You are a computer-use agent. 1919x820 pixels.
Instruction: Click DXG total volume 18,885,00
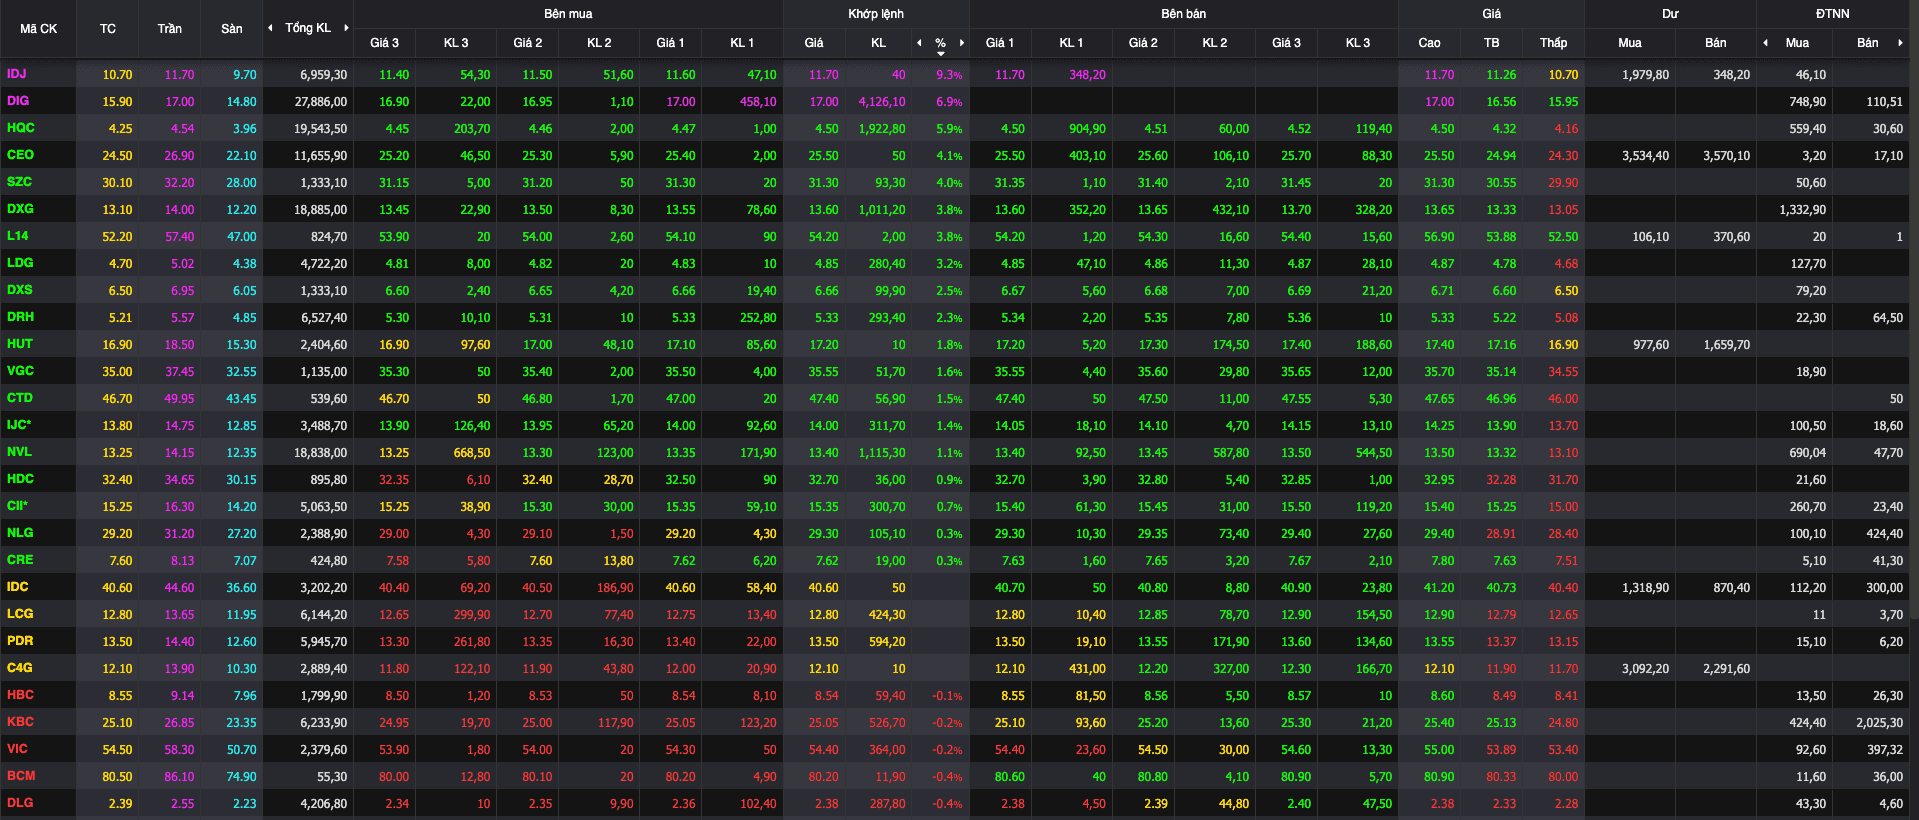coord(321,210)
